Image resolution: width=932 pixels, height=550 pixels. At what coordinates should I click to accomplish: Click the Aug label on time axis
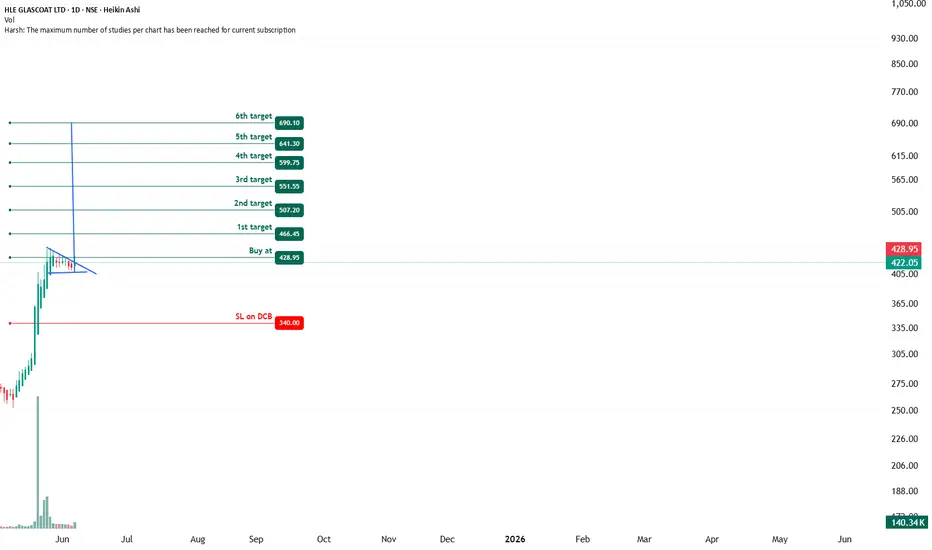197,539
